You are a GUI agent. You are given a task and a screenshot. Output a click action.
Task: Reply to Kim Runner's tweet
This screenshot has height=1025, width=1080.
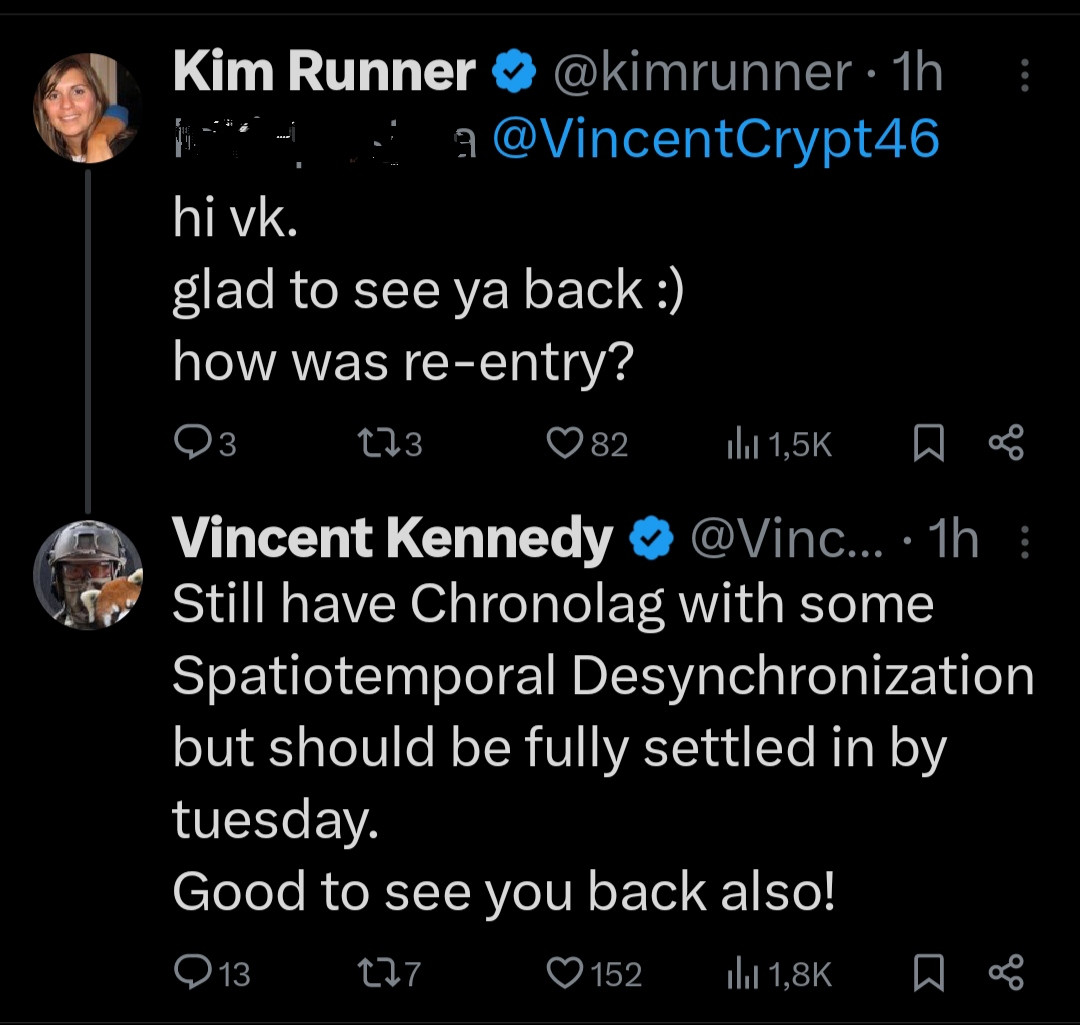191,444
